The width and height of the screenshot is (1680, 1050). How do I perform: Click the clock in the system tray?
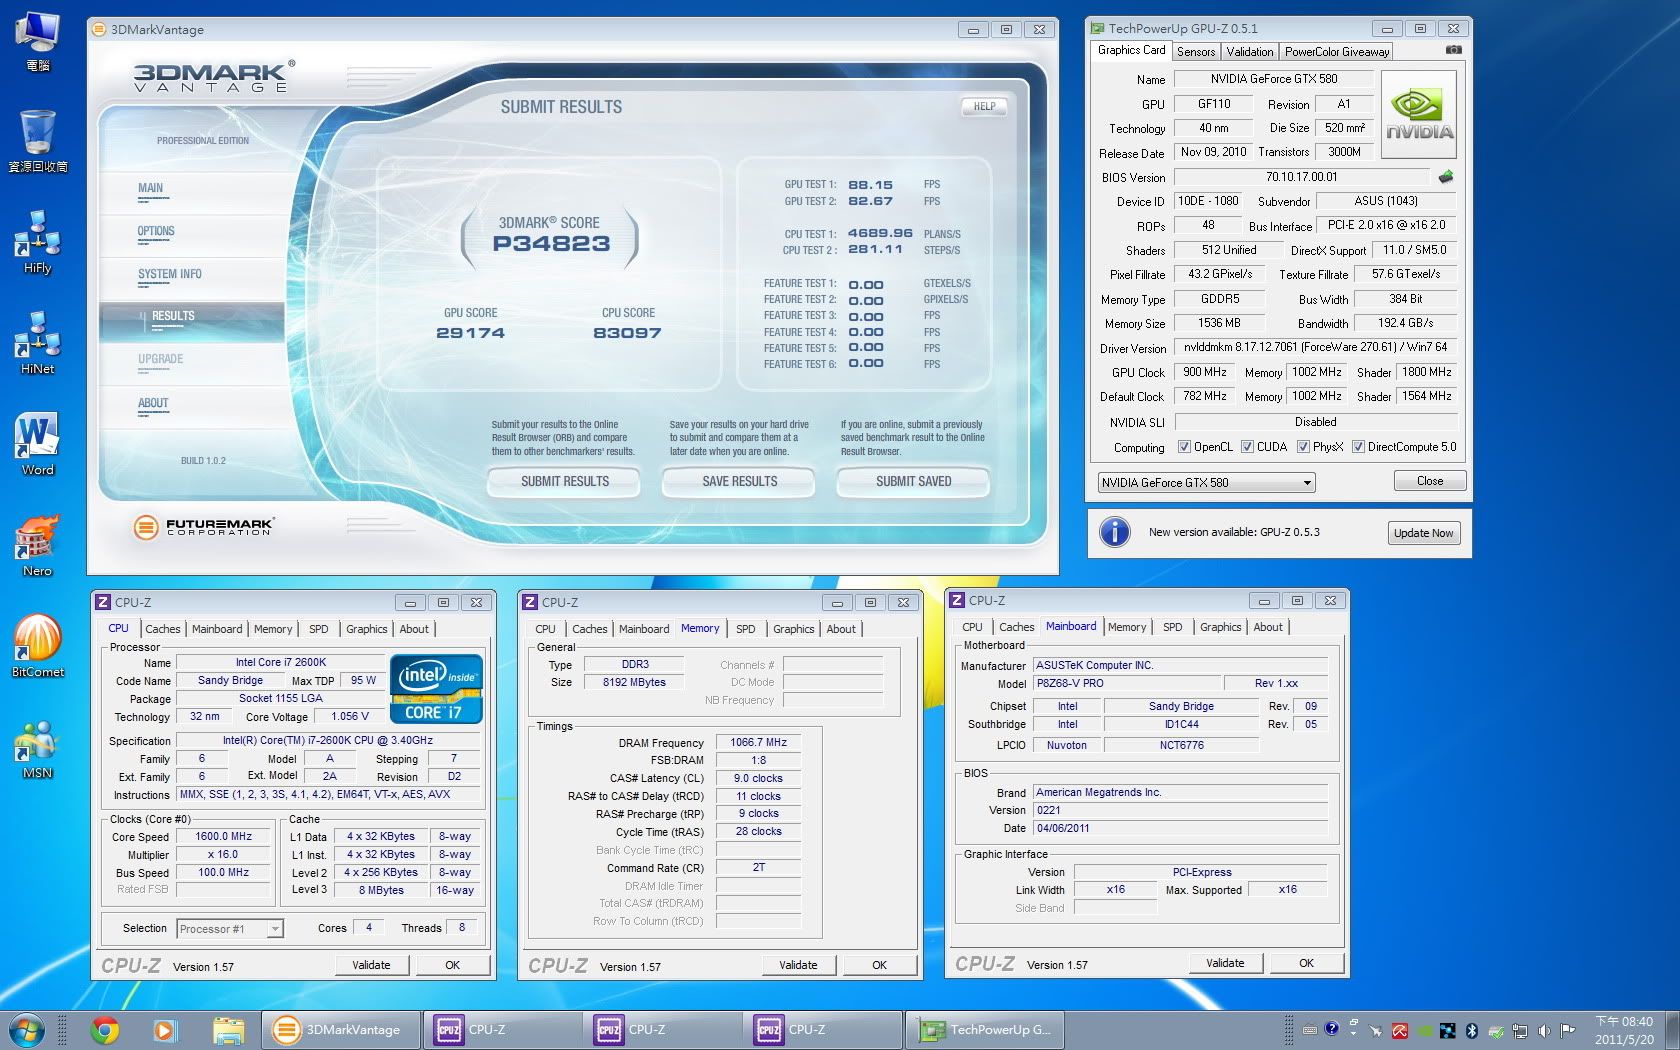pos(1624,1030)
